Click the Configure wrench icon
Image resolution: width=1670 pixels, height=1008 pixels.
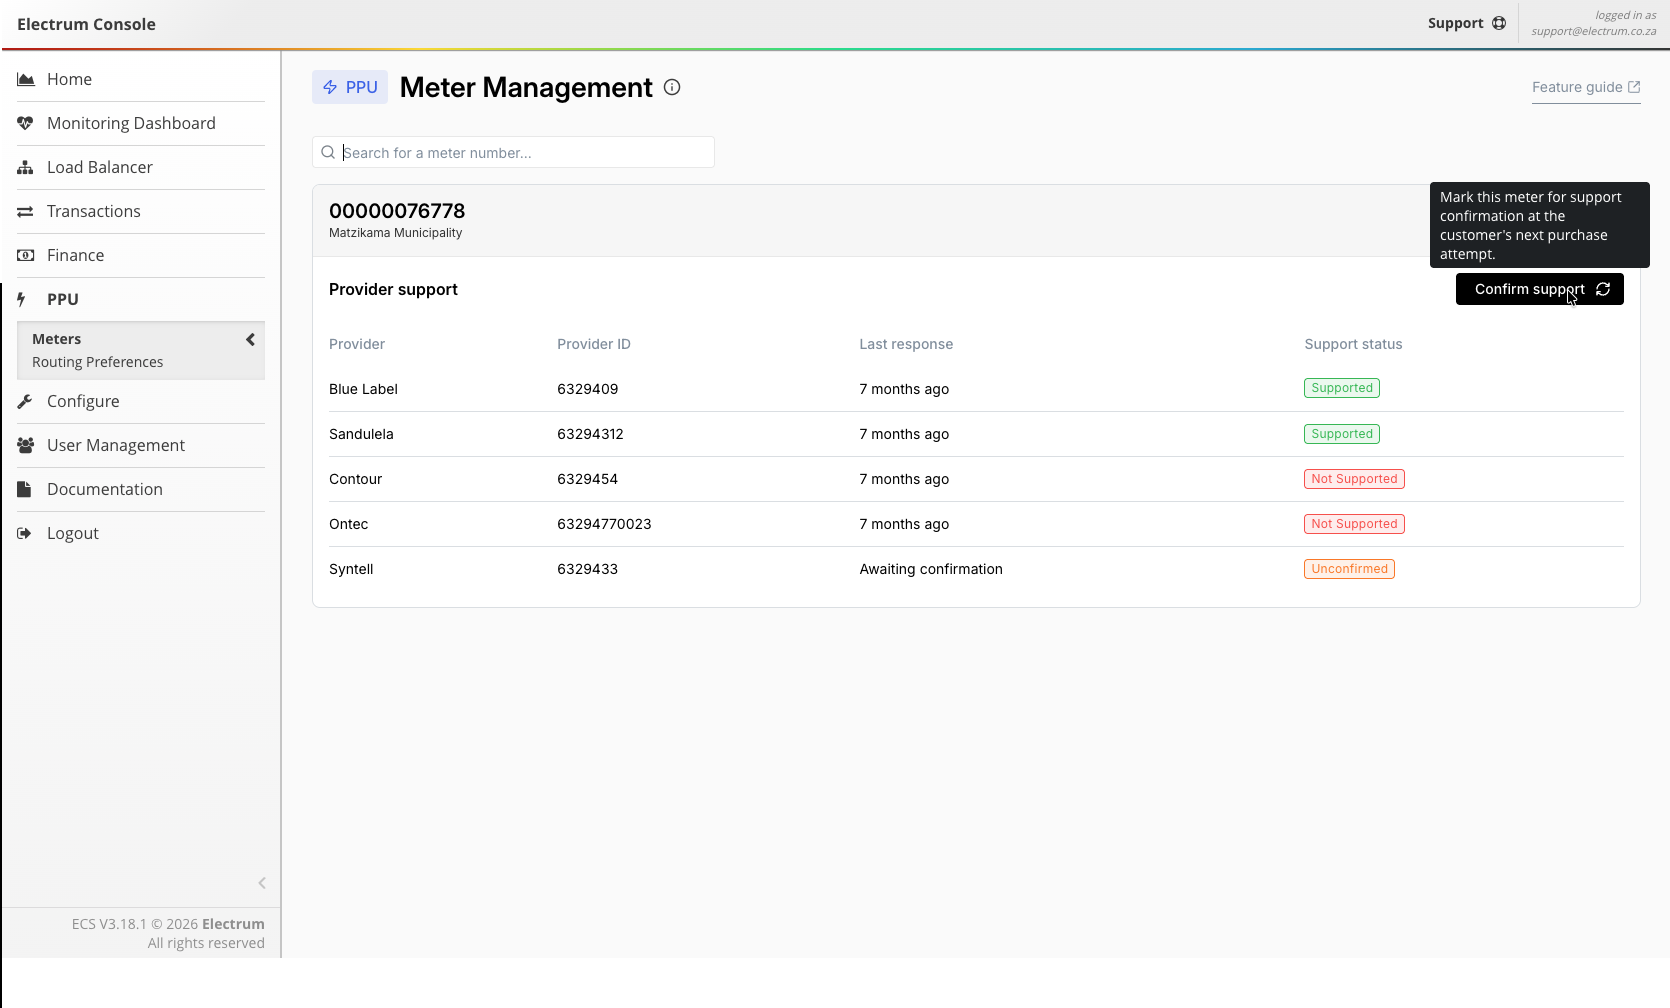tap(26, 401)
